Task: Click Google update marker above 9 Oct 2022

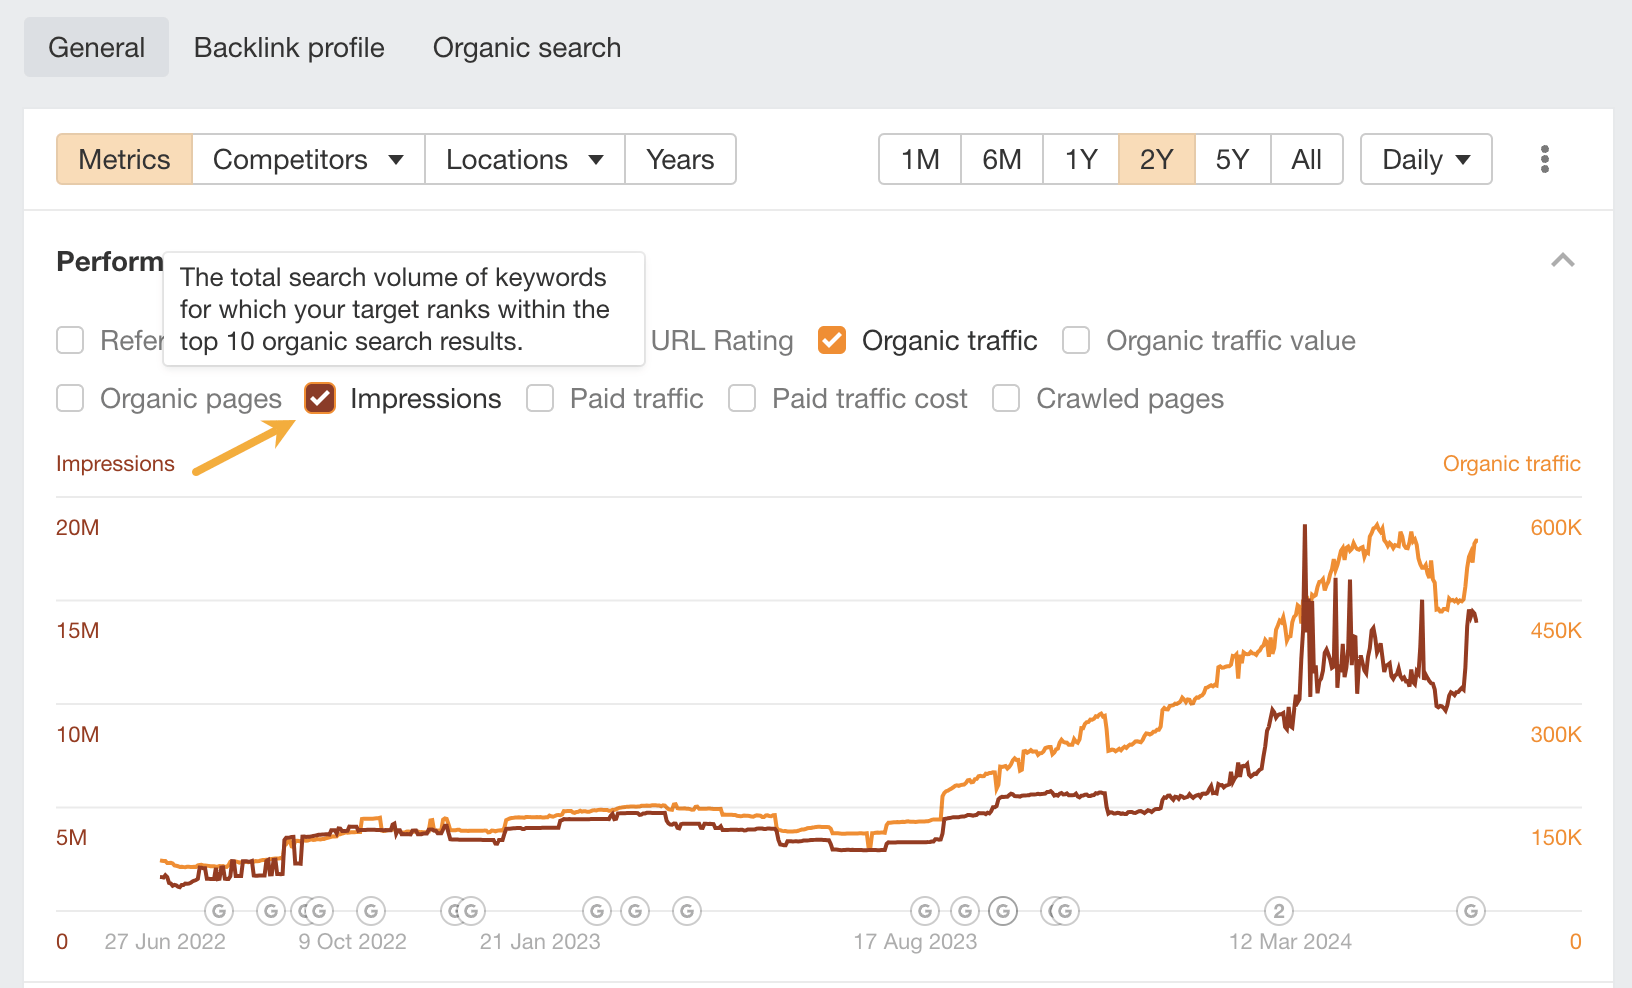Action: coord(319,911)
